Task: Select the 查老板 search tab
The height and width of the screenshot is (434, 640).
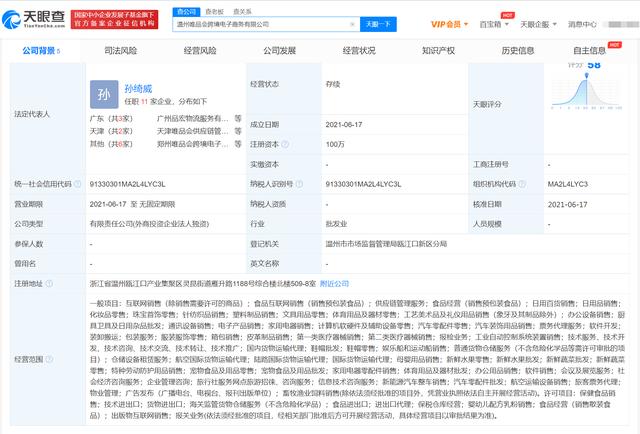Action: tap(214, 12)
